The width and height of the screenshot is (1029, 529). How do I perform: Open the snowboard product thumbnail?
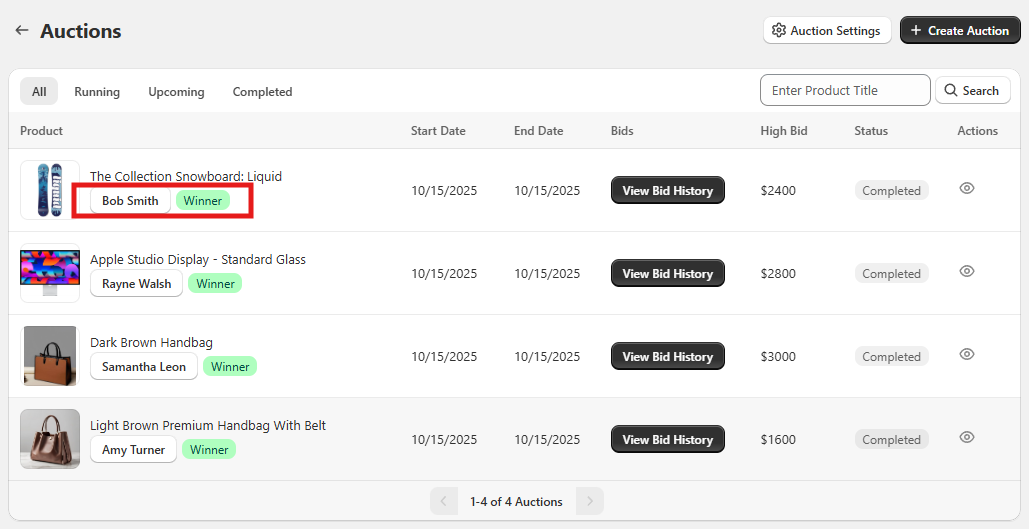point(49,190)
